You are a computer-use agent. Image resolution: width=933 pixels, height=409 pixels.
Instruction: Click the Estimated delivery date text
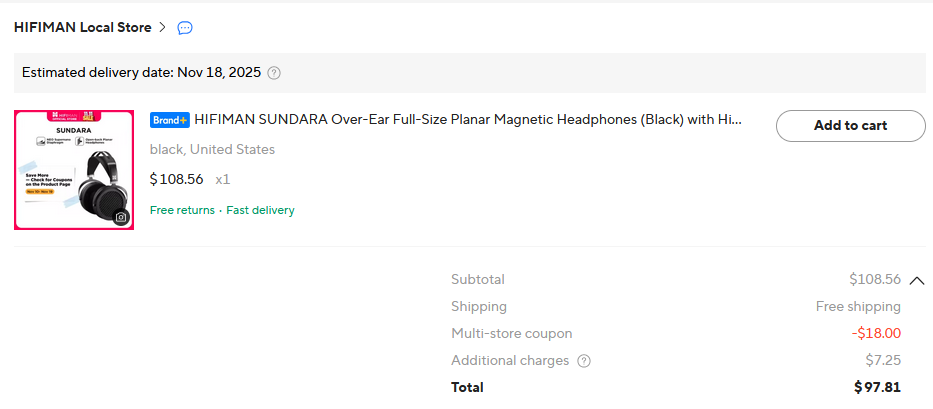coord(142,73)
